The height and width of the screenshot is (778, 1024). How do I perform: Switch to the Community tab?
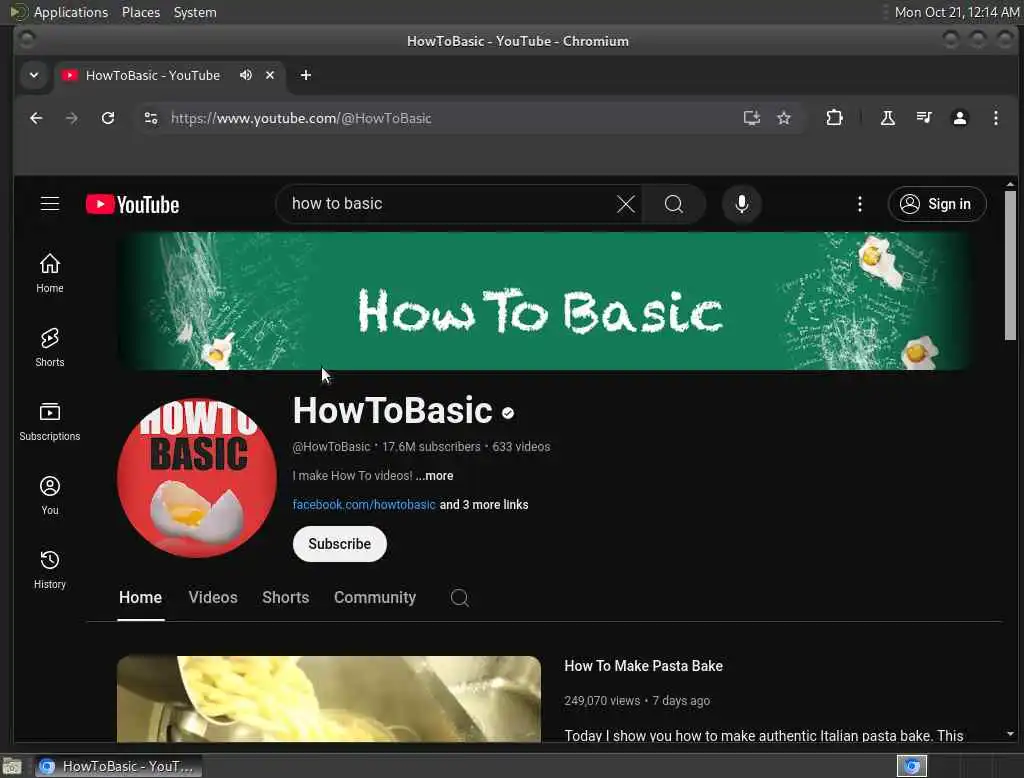(x=375, y=597)
